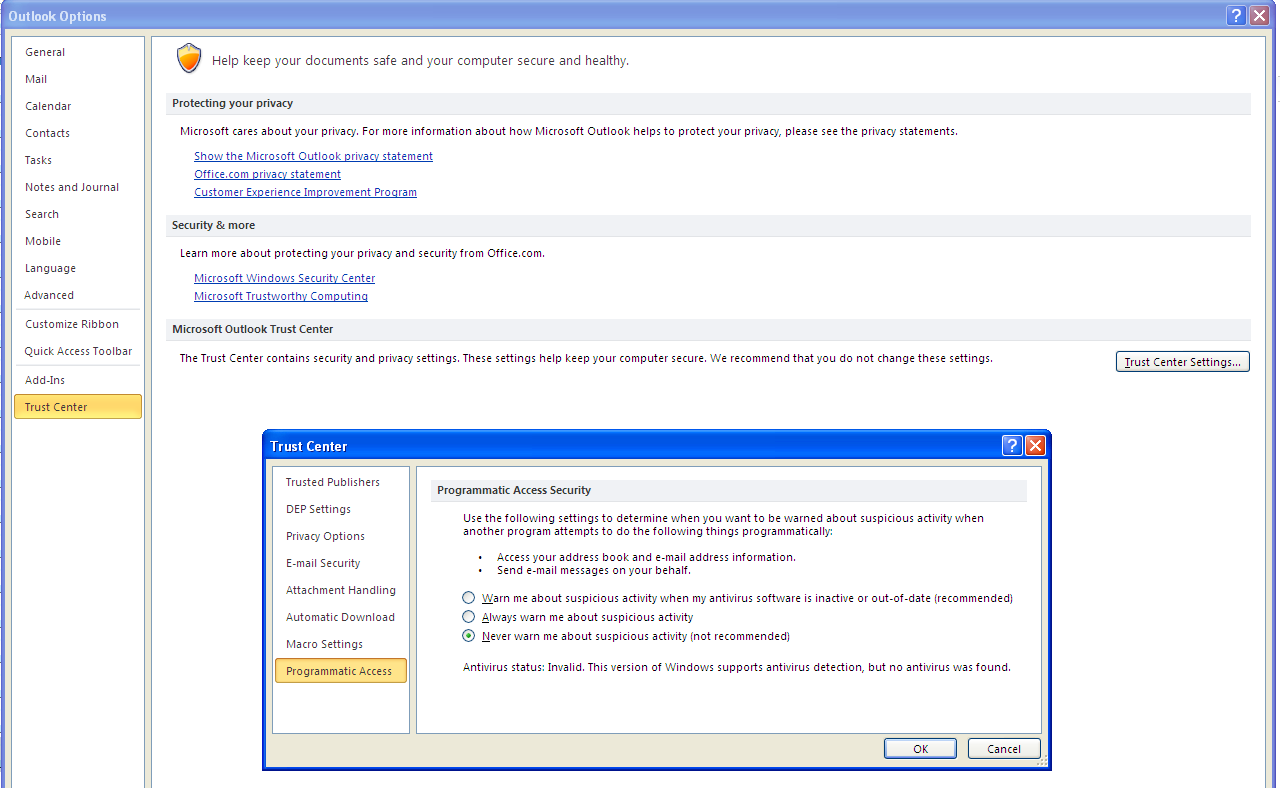Click the Security & more heading
1280x788 pixels.
point(213,225)
